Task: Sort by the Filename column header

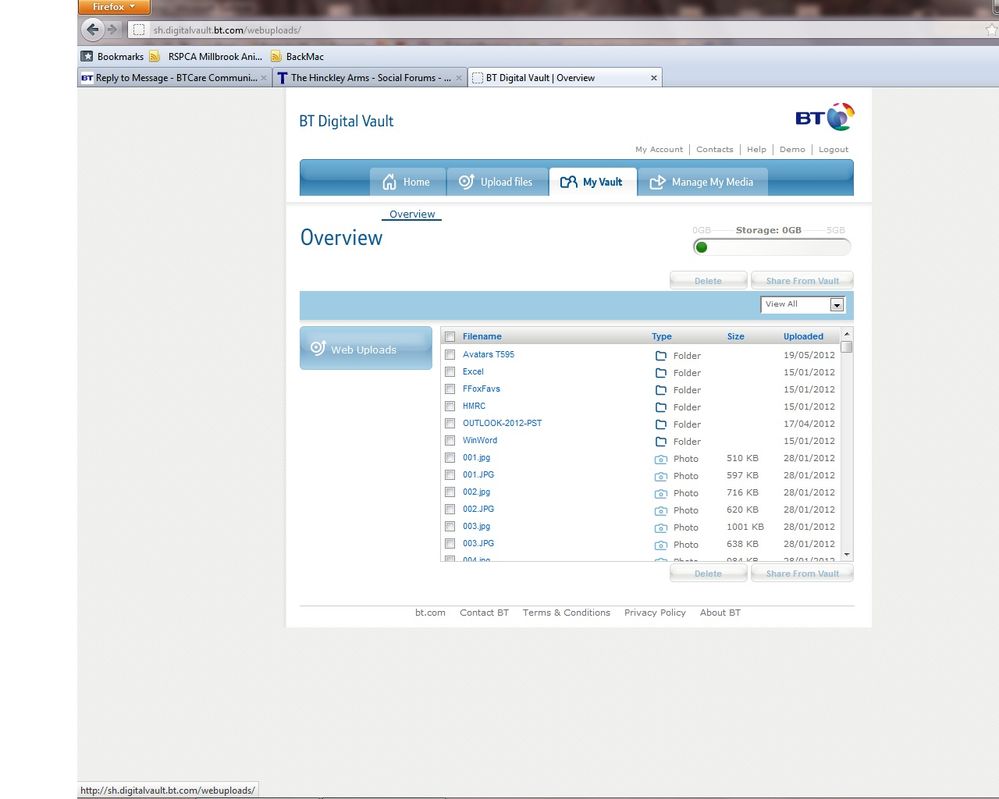Action: tap(482, 336)
